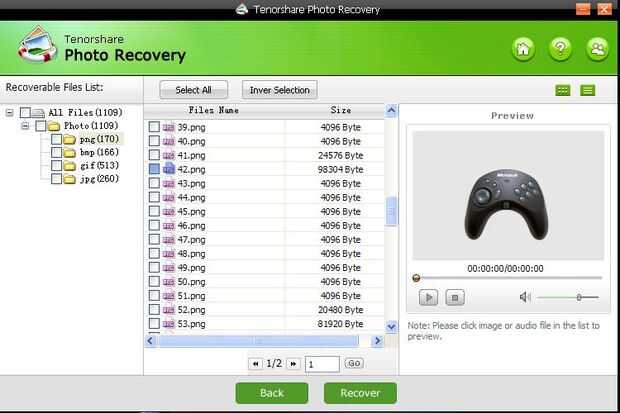Click the horizontal scrollbar thumb
This screenshot has width=620, height=413.
[x=259, y=341]
